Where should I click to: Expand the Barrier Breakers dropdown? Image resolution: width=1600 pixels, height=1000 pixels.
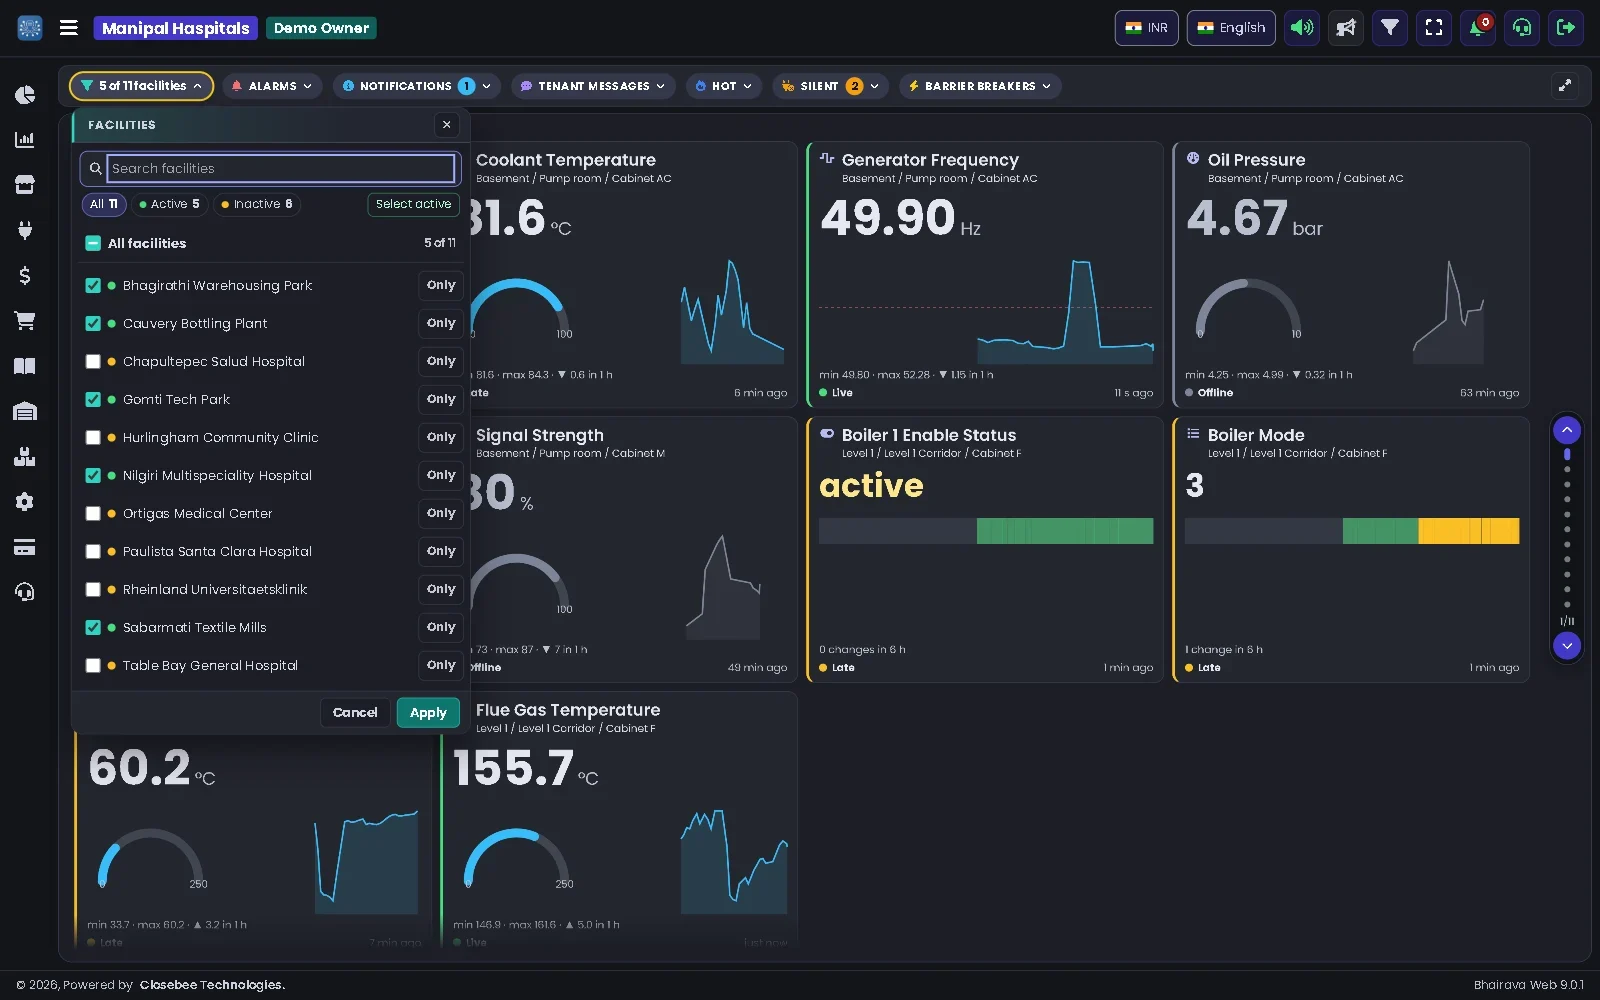coord(980,86)
